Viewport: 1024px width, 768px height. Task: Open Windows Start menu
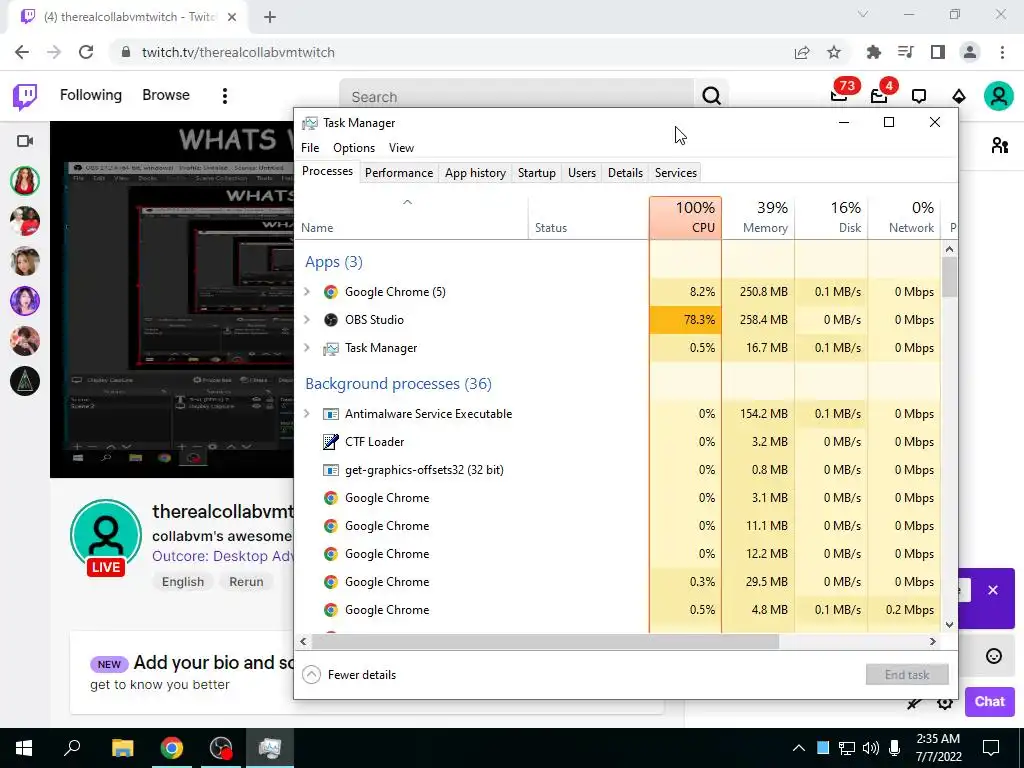[24, 748]
